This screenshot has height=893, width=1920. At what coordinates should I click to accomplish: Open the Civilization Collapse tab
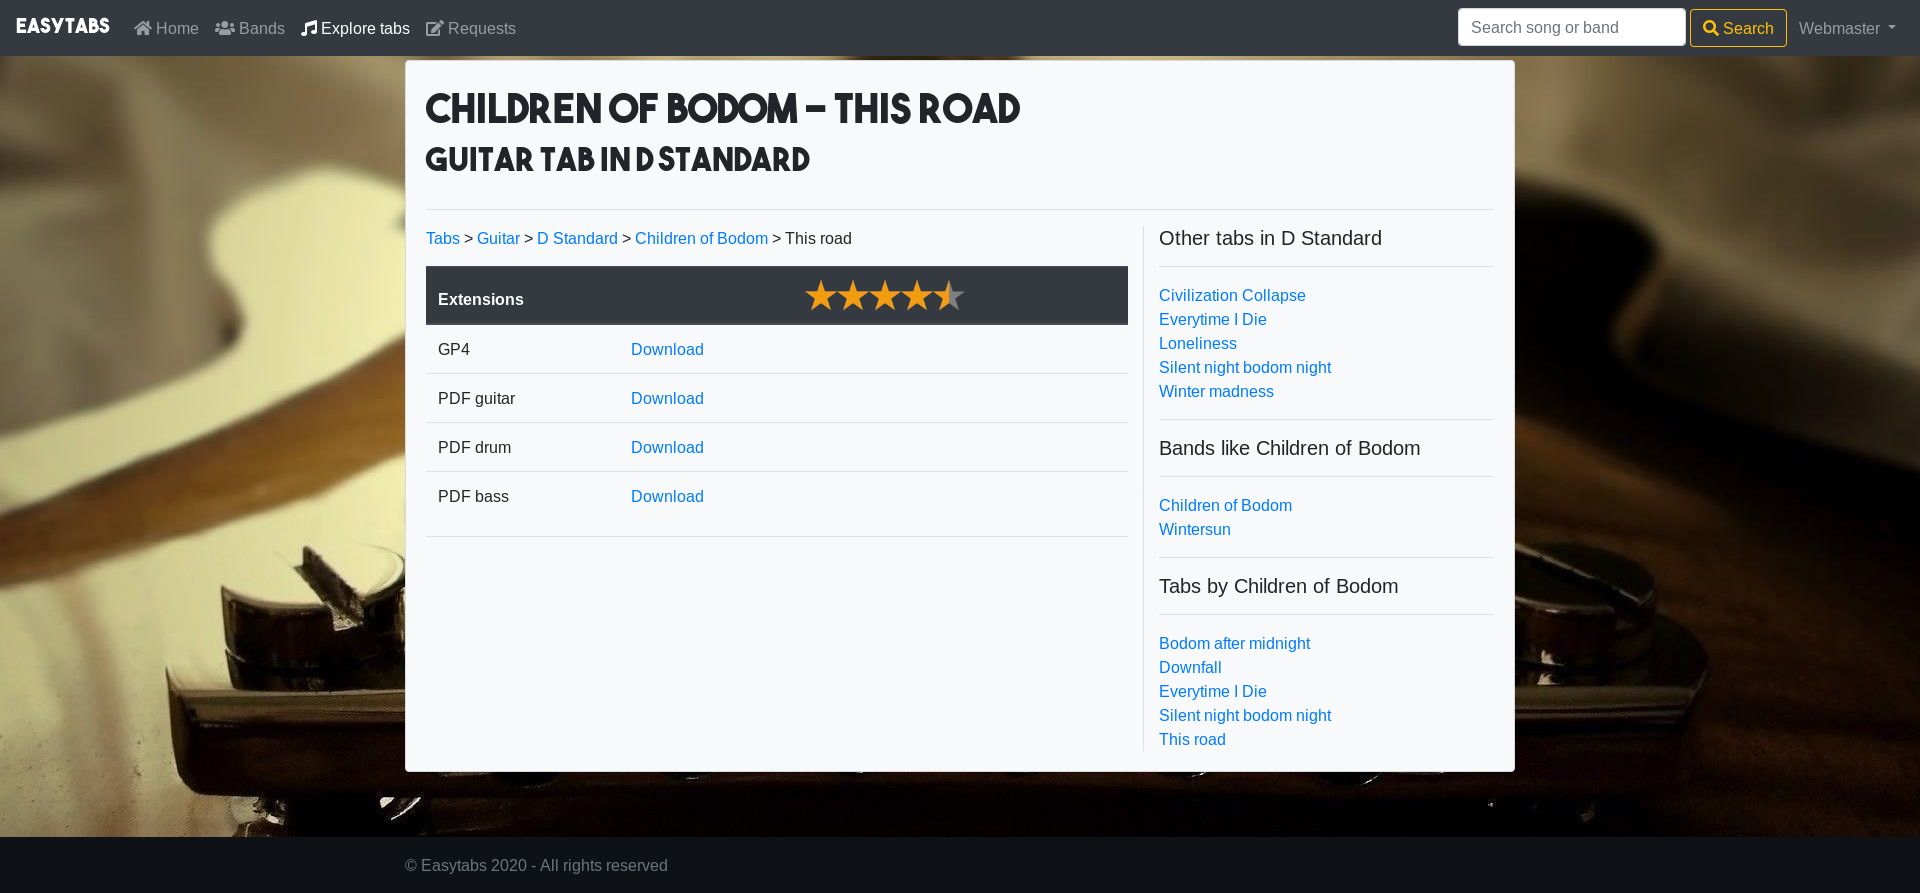click(x=1232, y=295)
